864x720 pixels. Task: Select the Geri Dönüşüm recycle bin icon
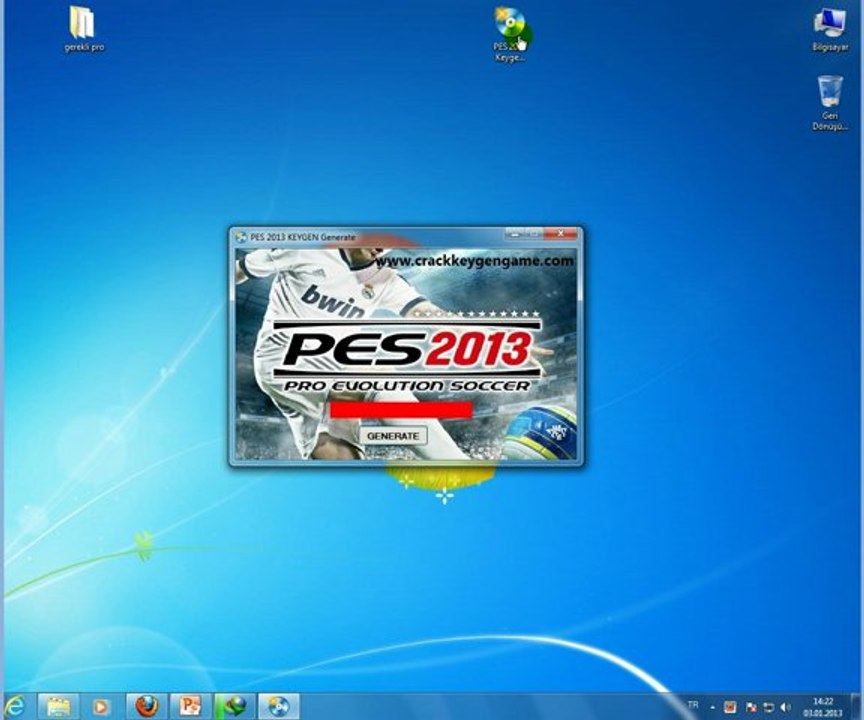(x=830, y=103)
